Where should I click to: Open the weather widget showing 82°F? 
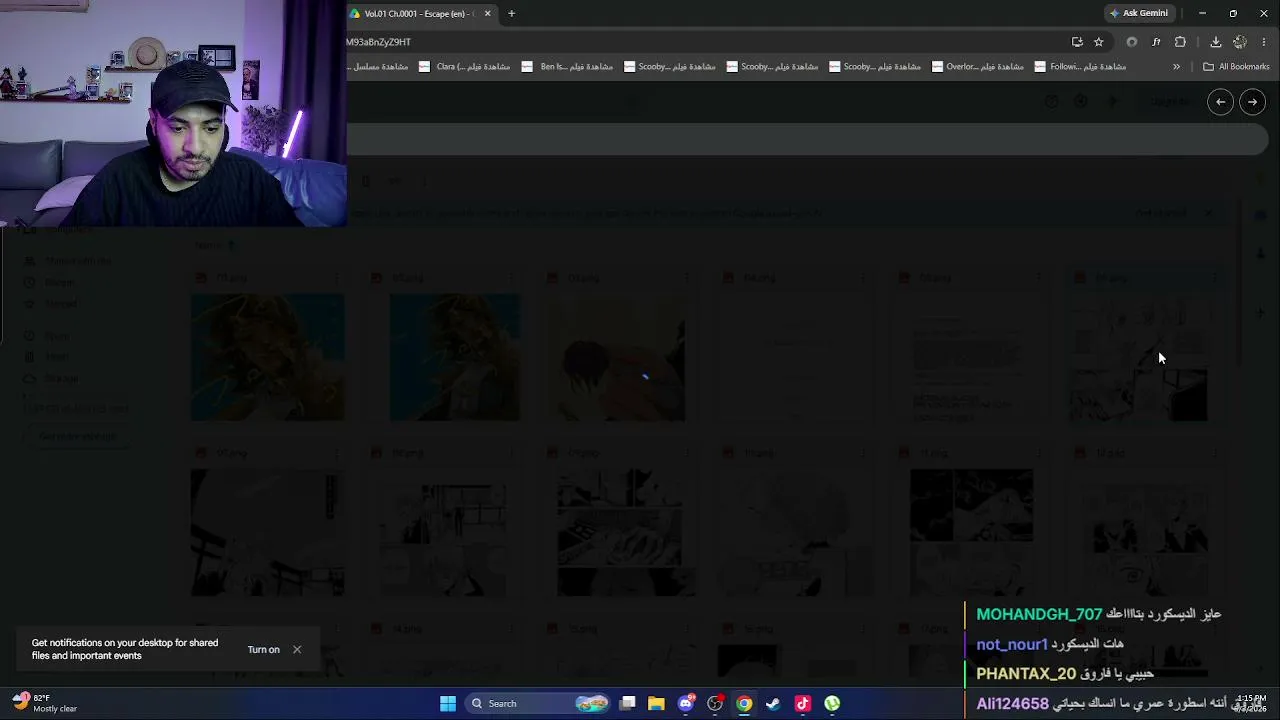point(45,703)
